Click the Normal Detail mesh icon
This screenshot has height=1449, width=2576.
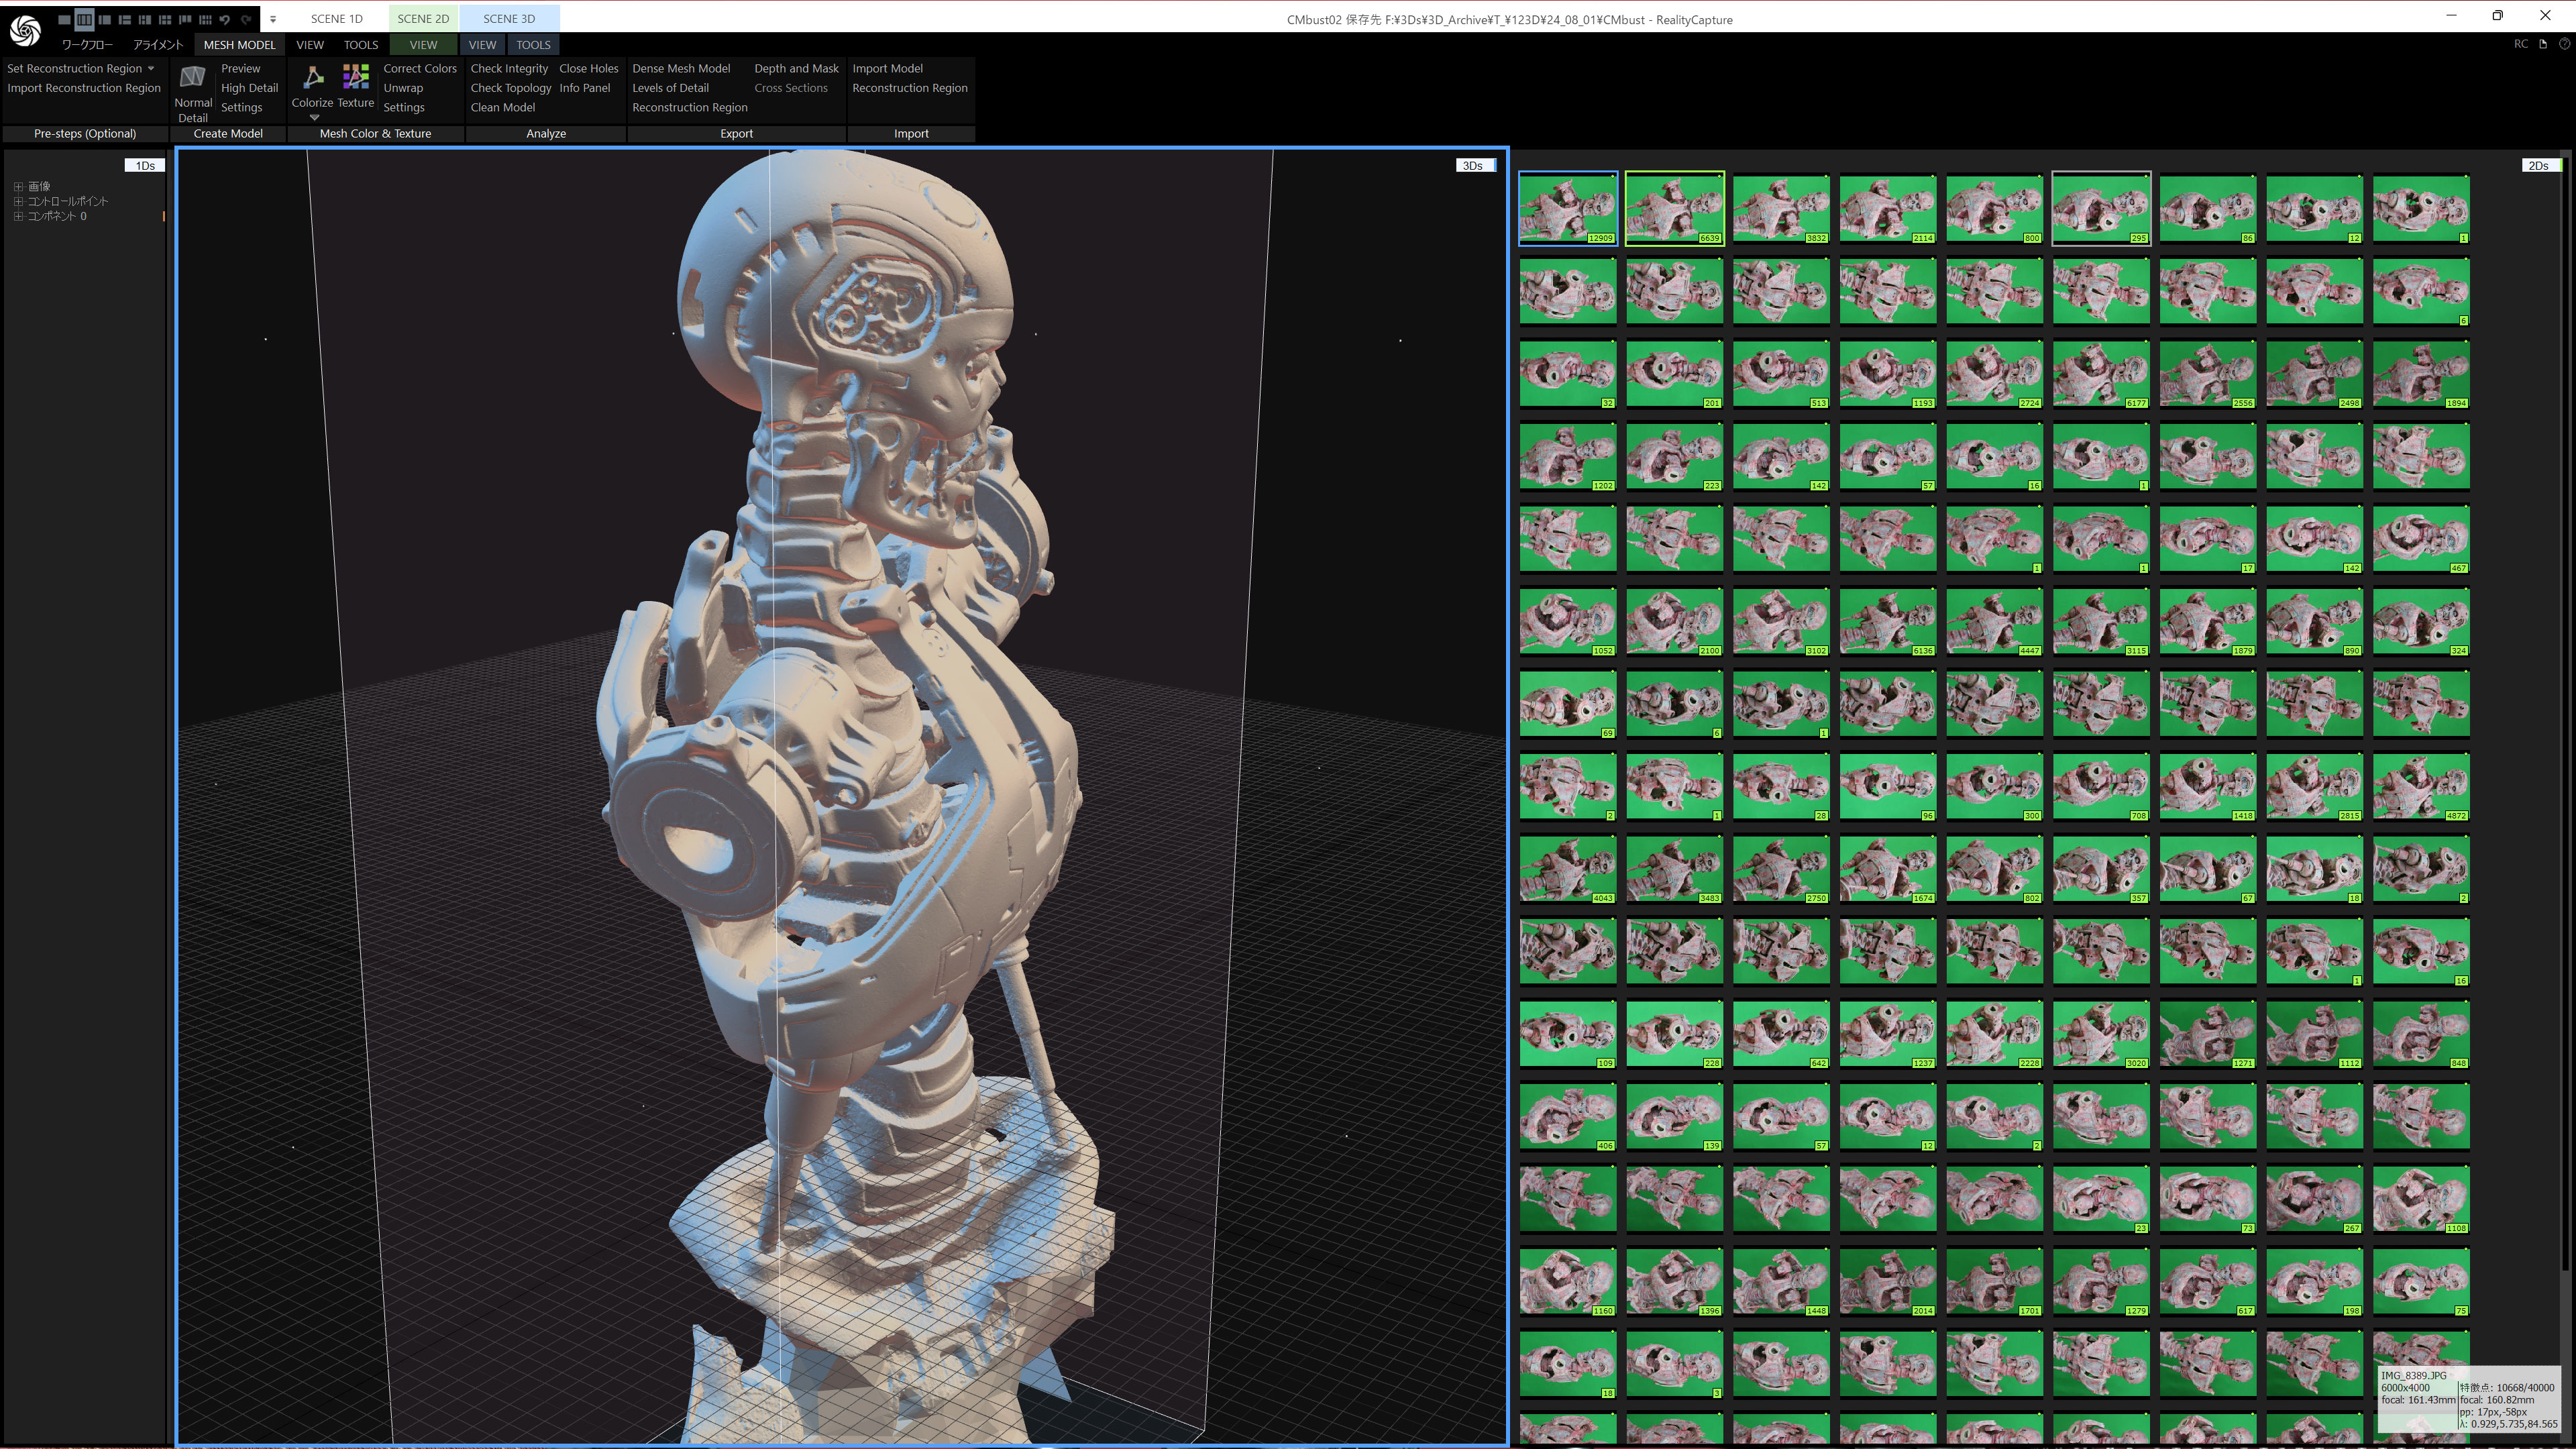click(192, 77)
